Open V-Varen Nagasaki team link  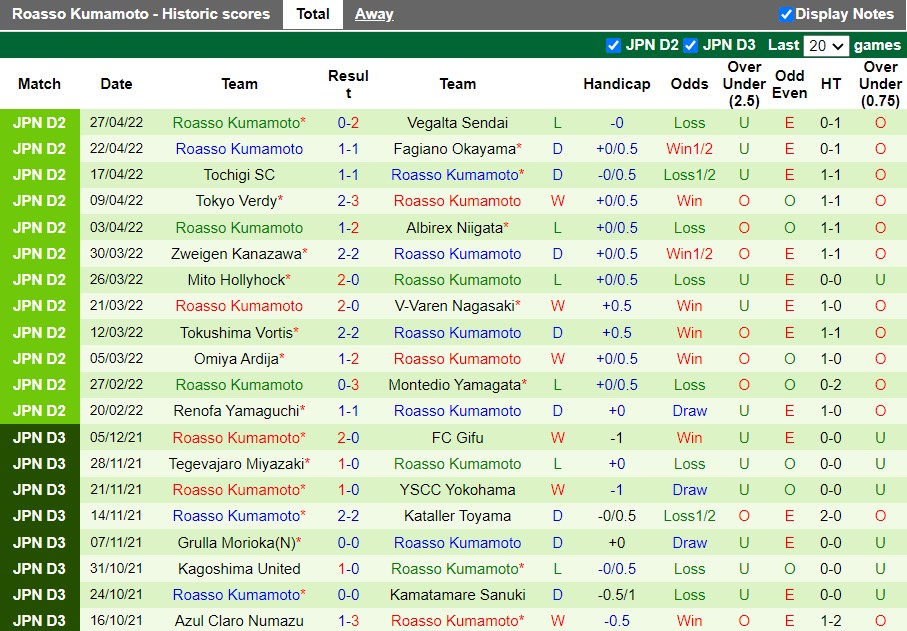455,306
